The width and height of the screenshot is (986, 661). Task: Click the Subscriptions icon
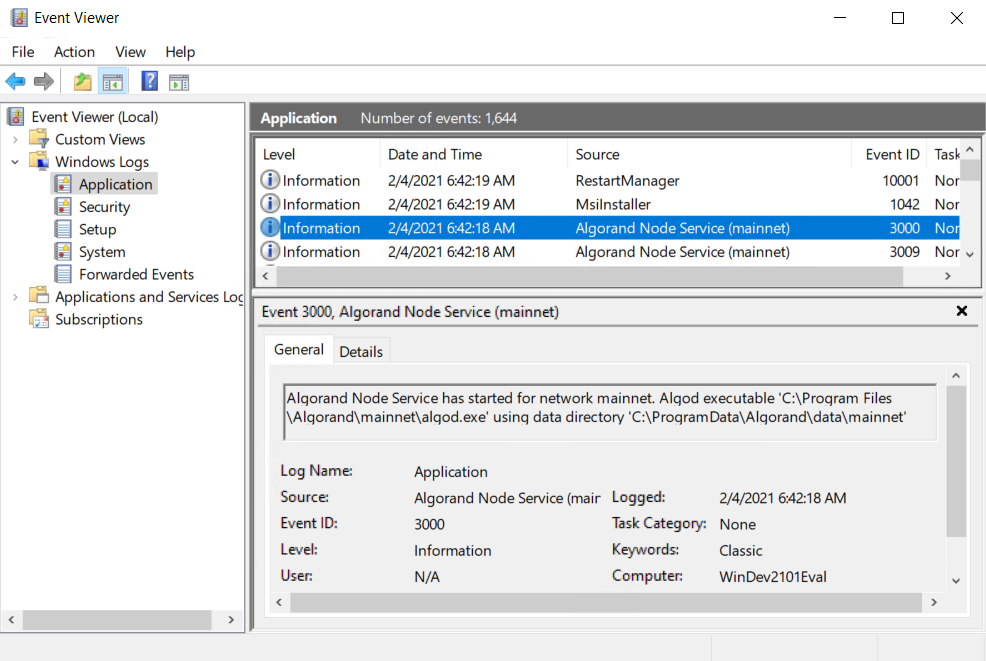point(39,319)
